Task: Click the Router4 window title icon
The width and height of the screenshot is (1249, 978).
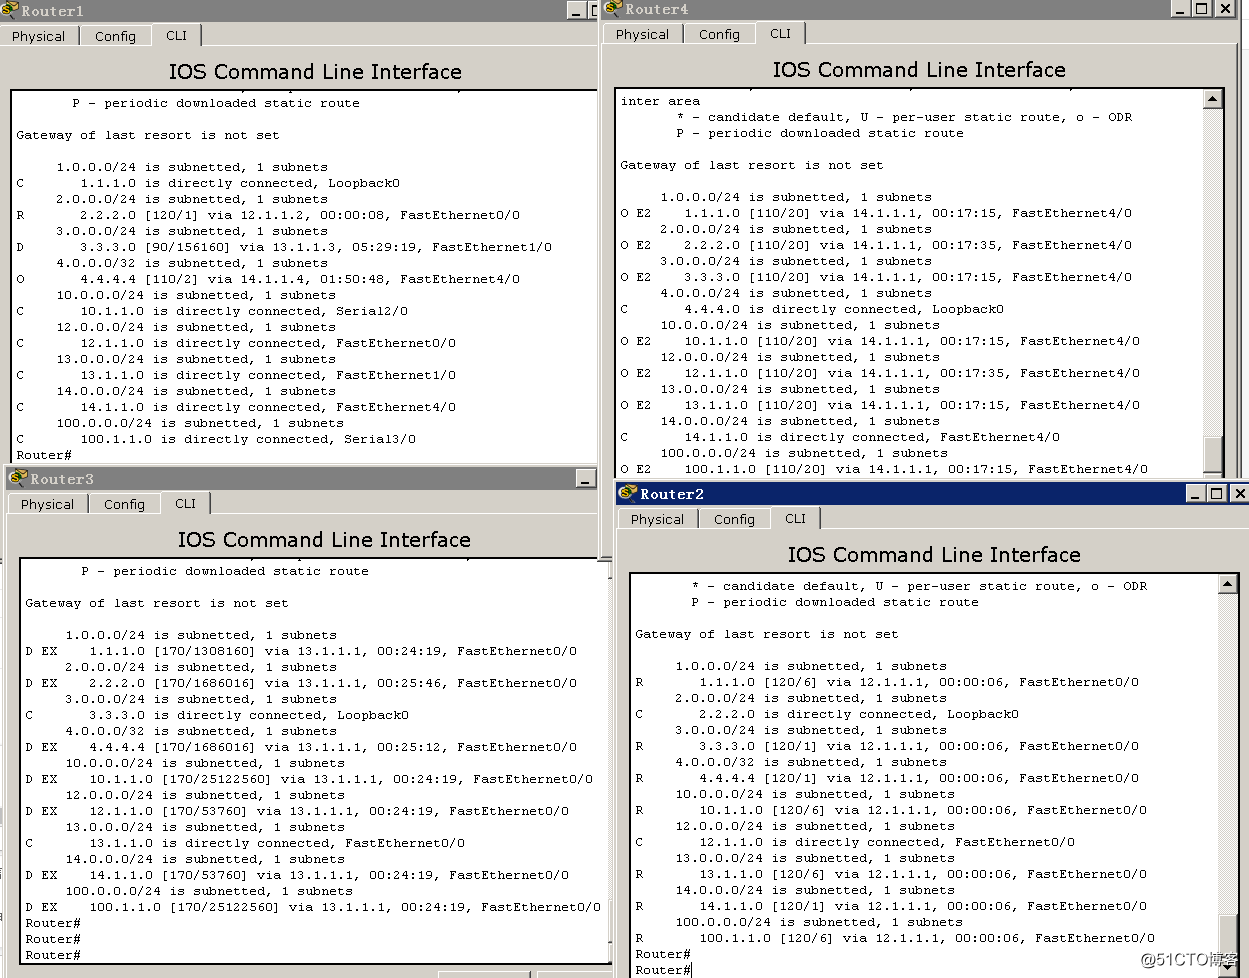Action: pyautogui.click(x=614, y=9)
